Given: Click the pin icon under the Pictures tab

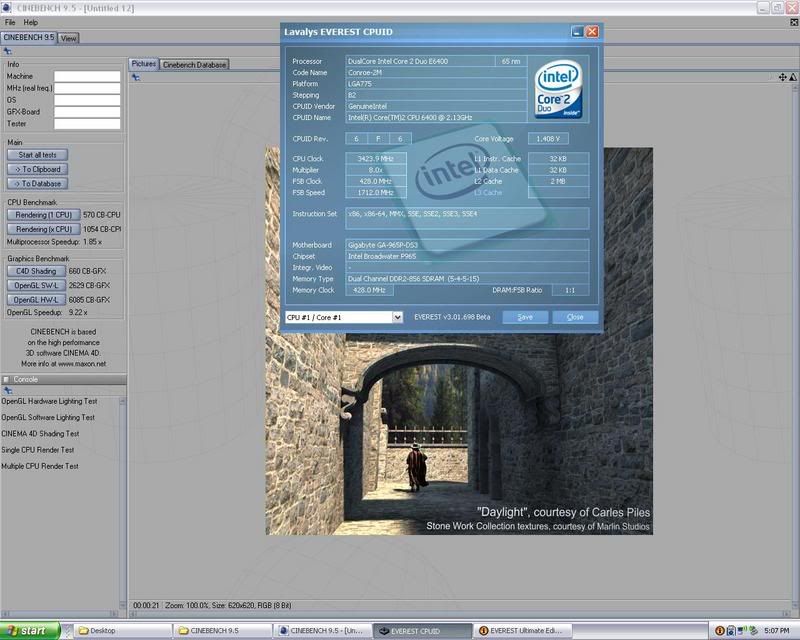Looking at the screenshot, I should click(x=136, y=77).
